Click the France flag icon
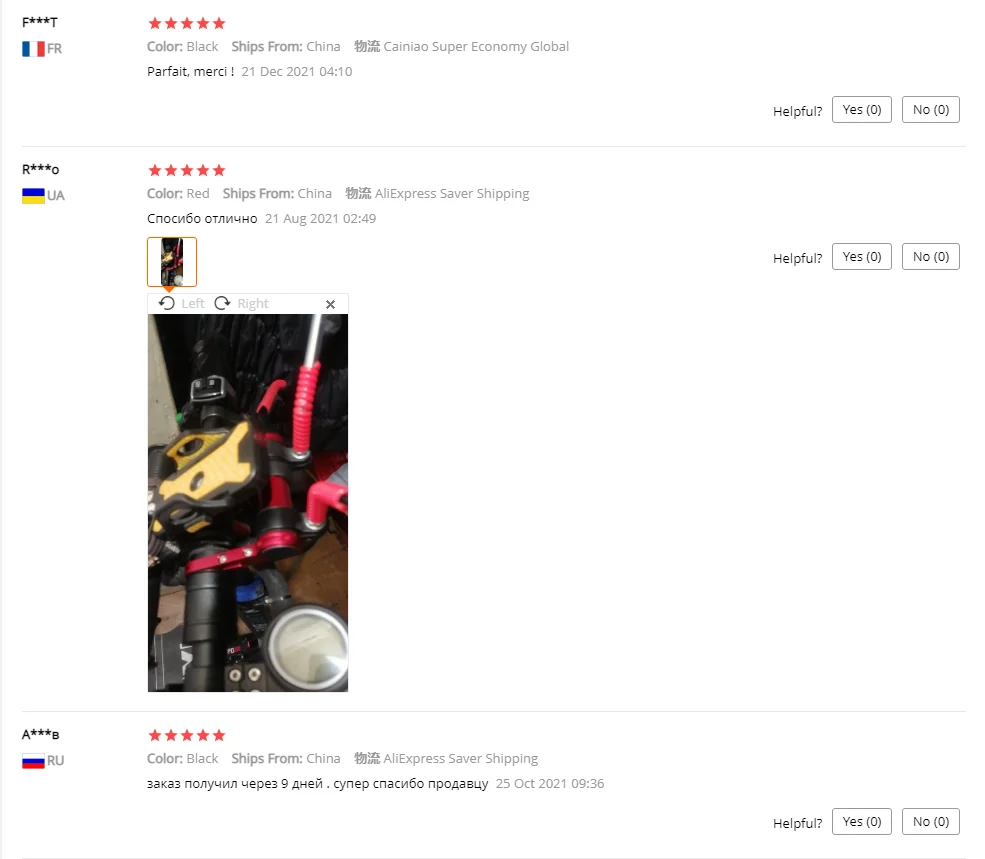The height and width of the screenshot is (859, 985). (33, 49)
